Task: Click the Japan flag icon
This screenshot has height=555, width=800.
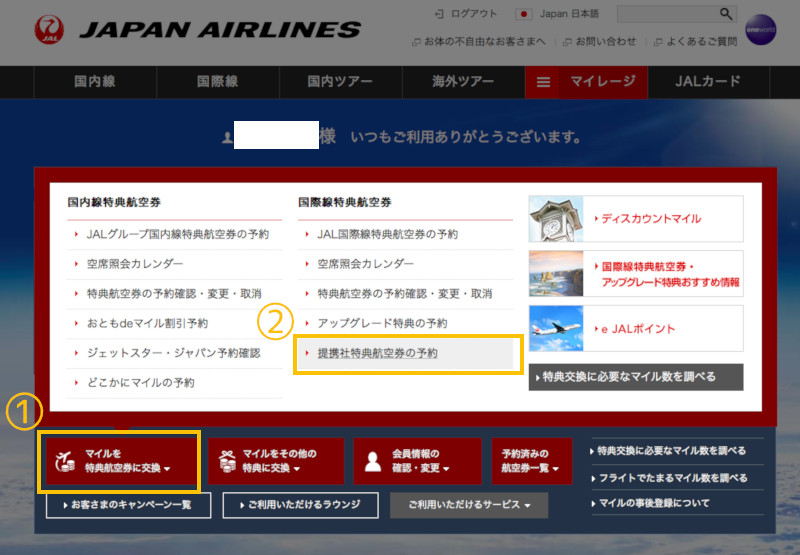Action: tap(523, 14)
